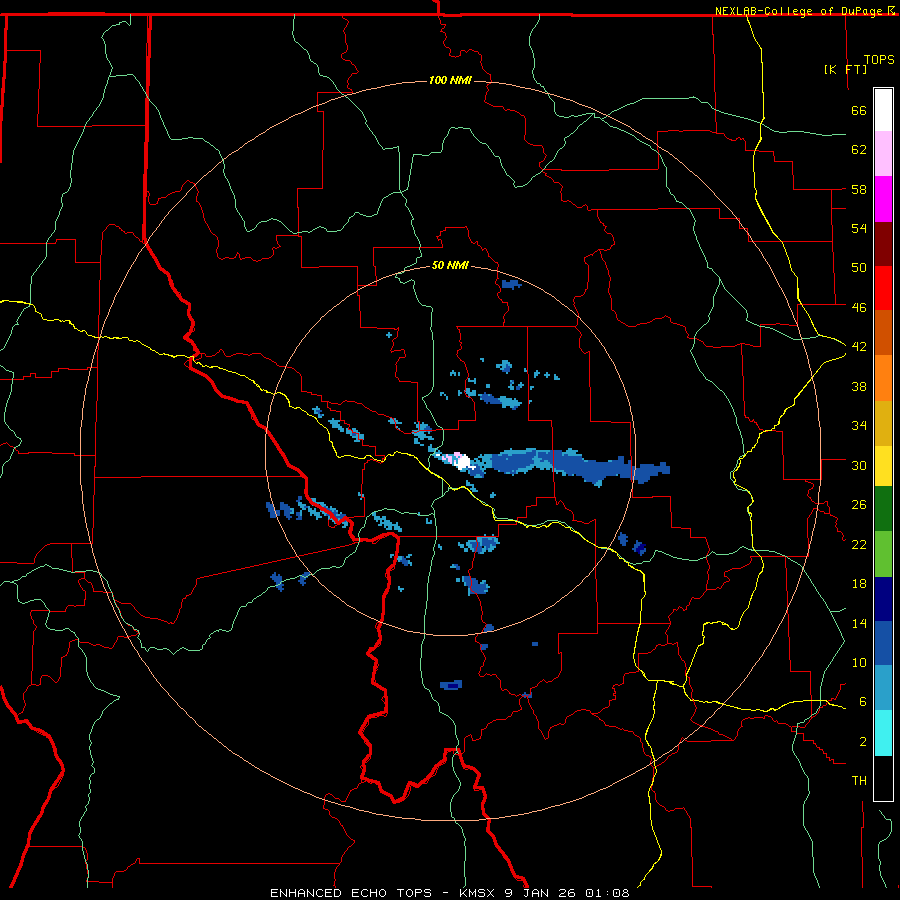Click the TH threshold label
The width and height of the screenshot is (900, 900).
859,781
